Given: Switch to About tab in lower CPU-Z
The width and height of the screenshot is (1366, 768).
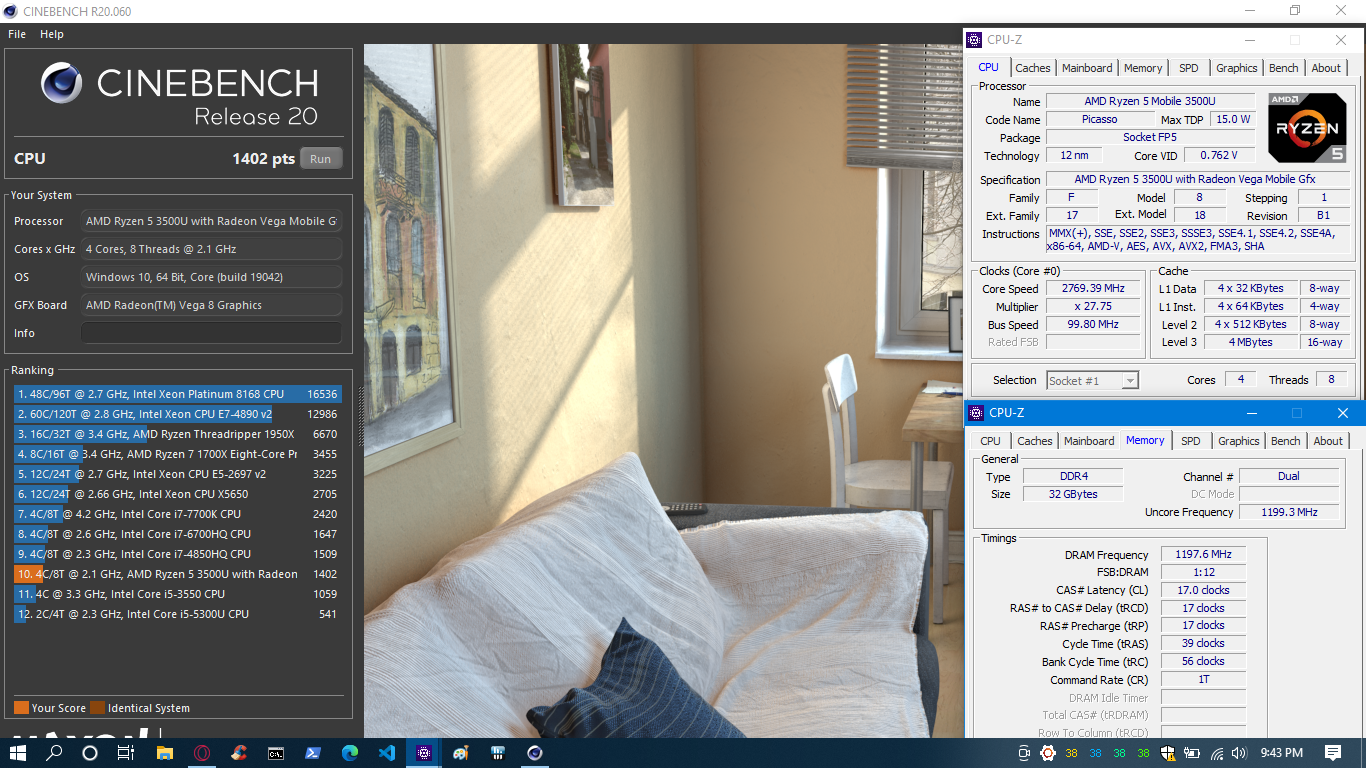Looking at the screenshot, I should 1328,441.
